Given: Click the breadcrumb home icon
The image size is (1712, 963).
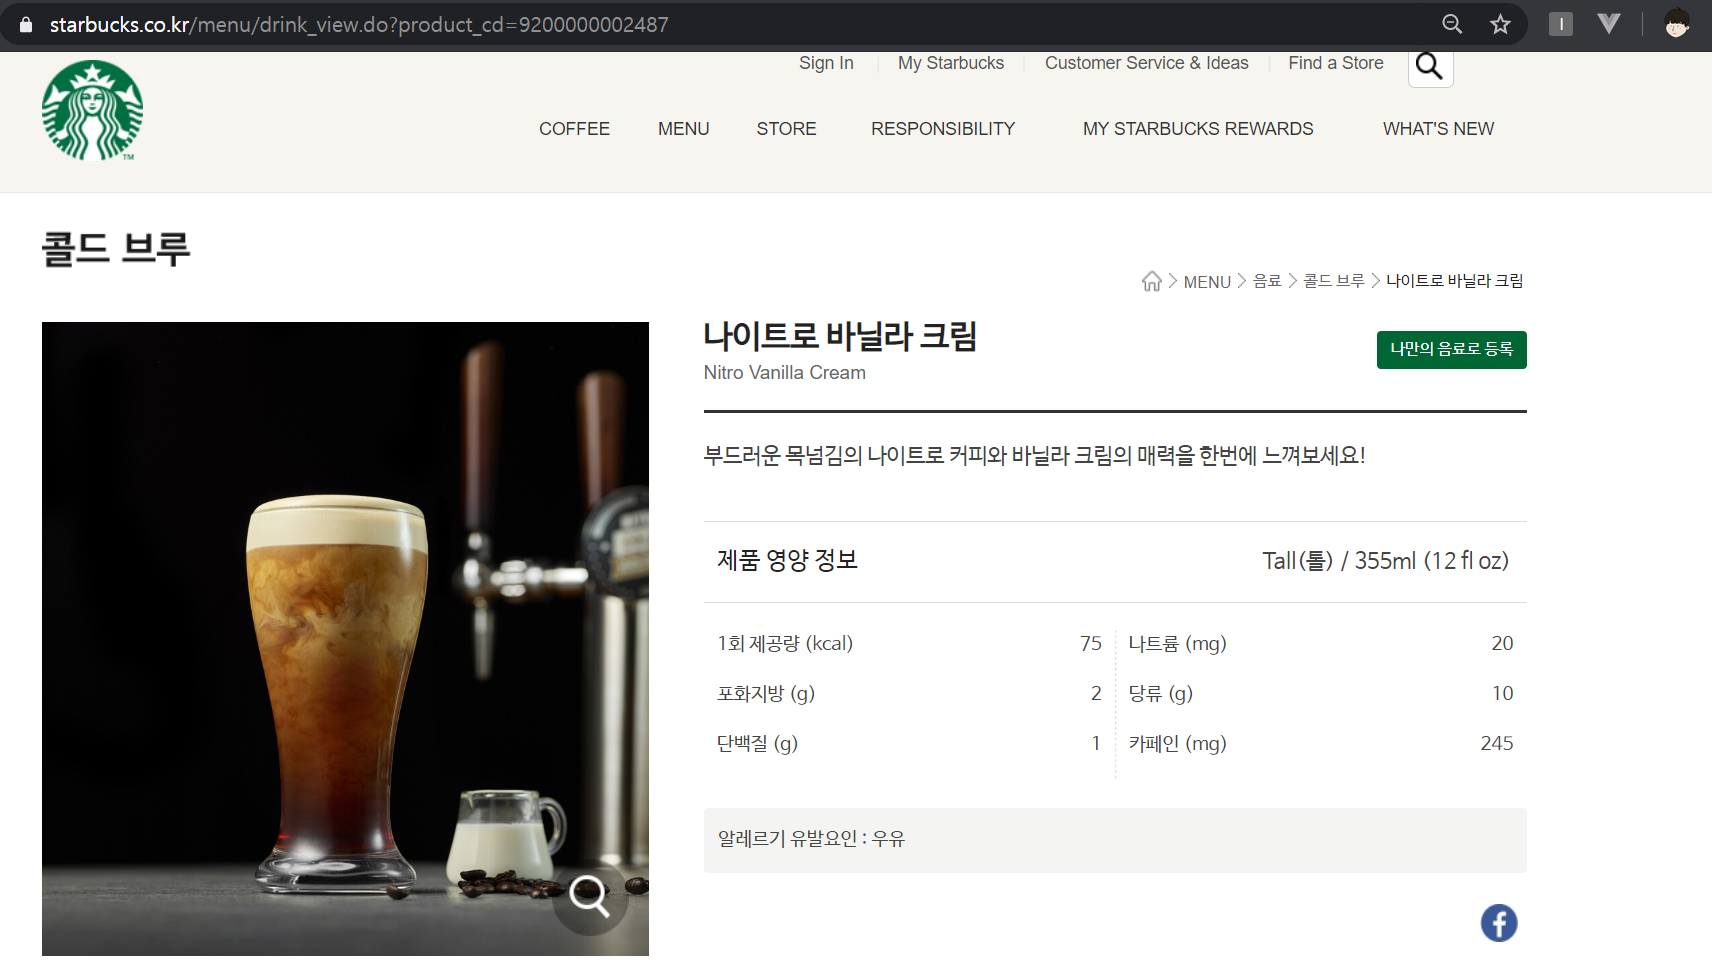Looking at the screenshot, I should (x=1152, y=281).
